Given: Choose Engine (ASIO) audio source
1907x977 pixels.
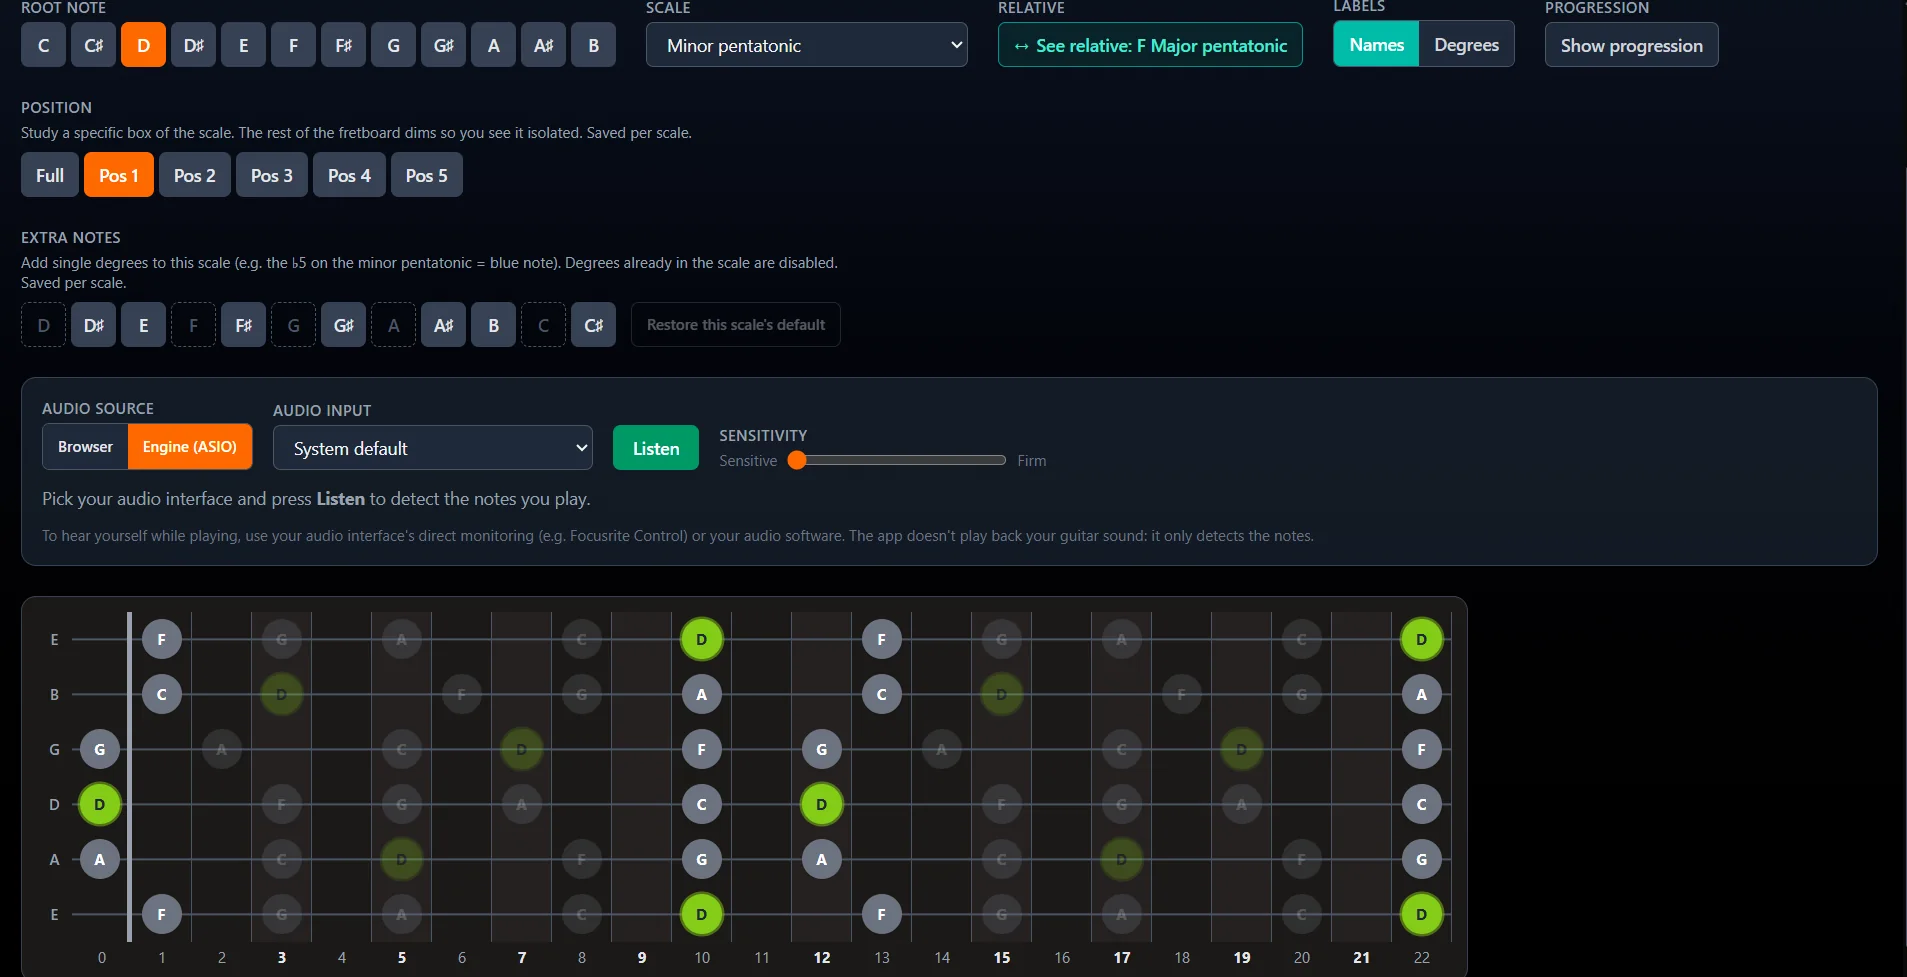Looking at the screenshot, I should pyautogui.click(x=190, y=447).
